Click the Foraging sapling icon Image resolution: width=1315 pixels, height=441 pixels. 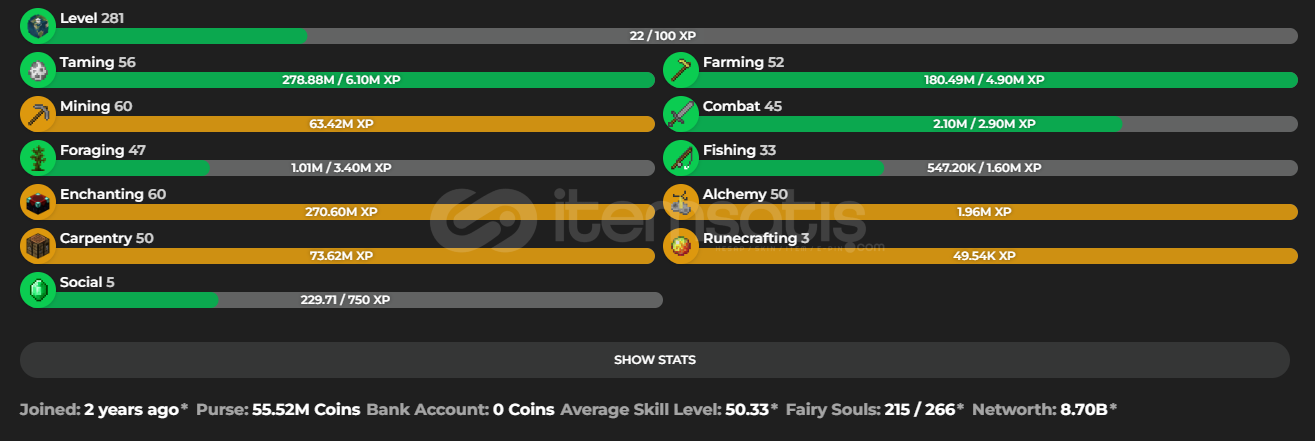click(x=38, y=158)
